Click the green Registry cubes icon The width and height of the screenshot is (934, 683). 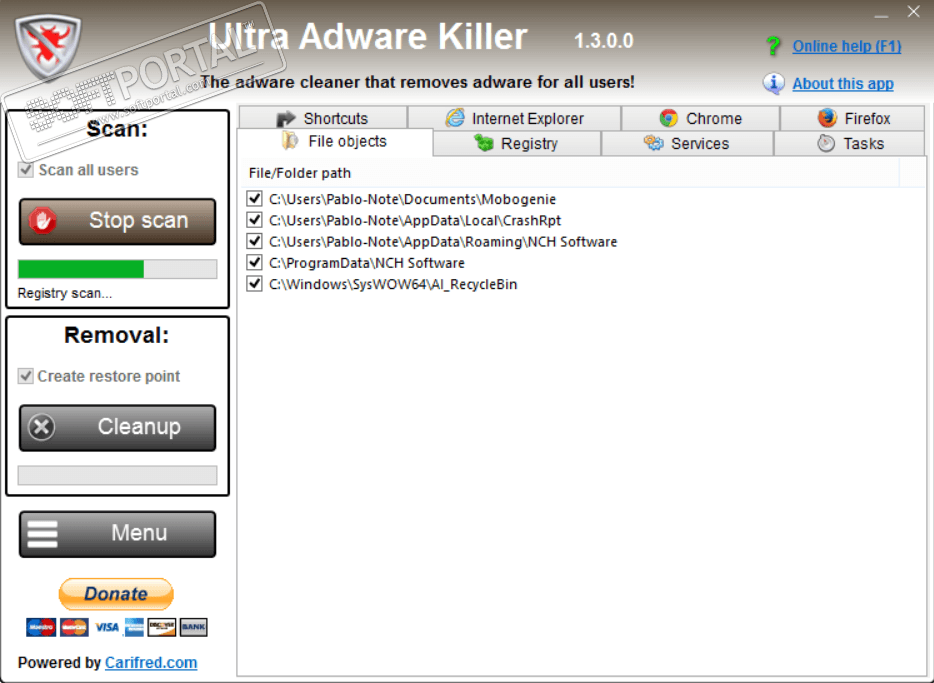point(484,143)
